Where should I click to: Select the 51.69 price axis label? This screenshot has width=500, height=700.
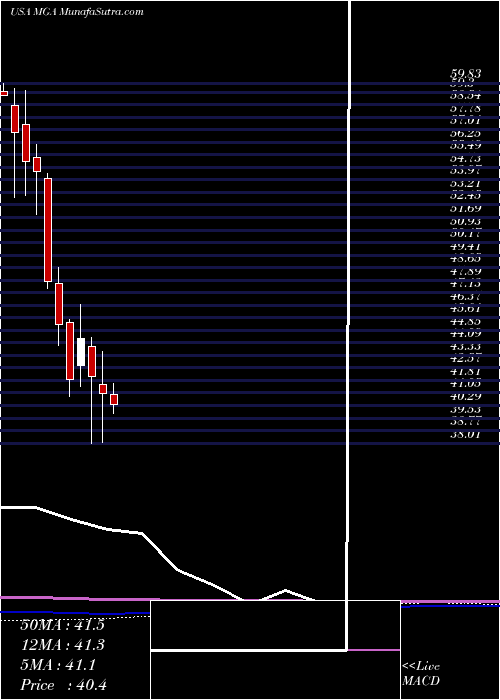click(x=465, y=208)
